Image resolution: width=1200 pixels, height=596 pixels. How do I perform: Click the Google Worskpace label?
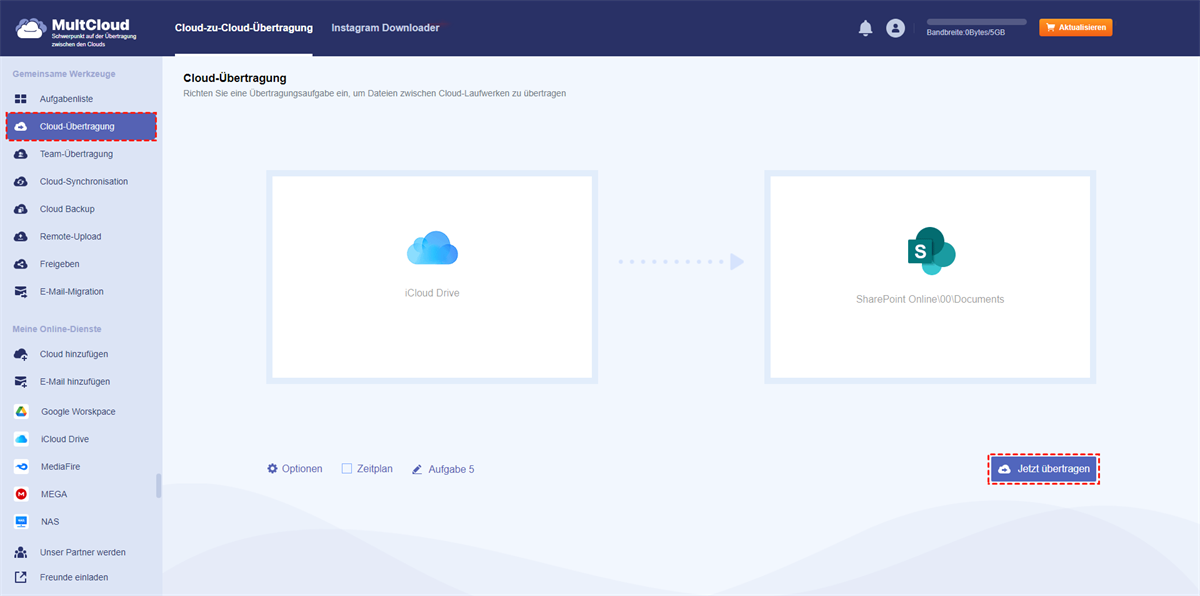coord(78,412)
